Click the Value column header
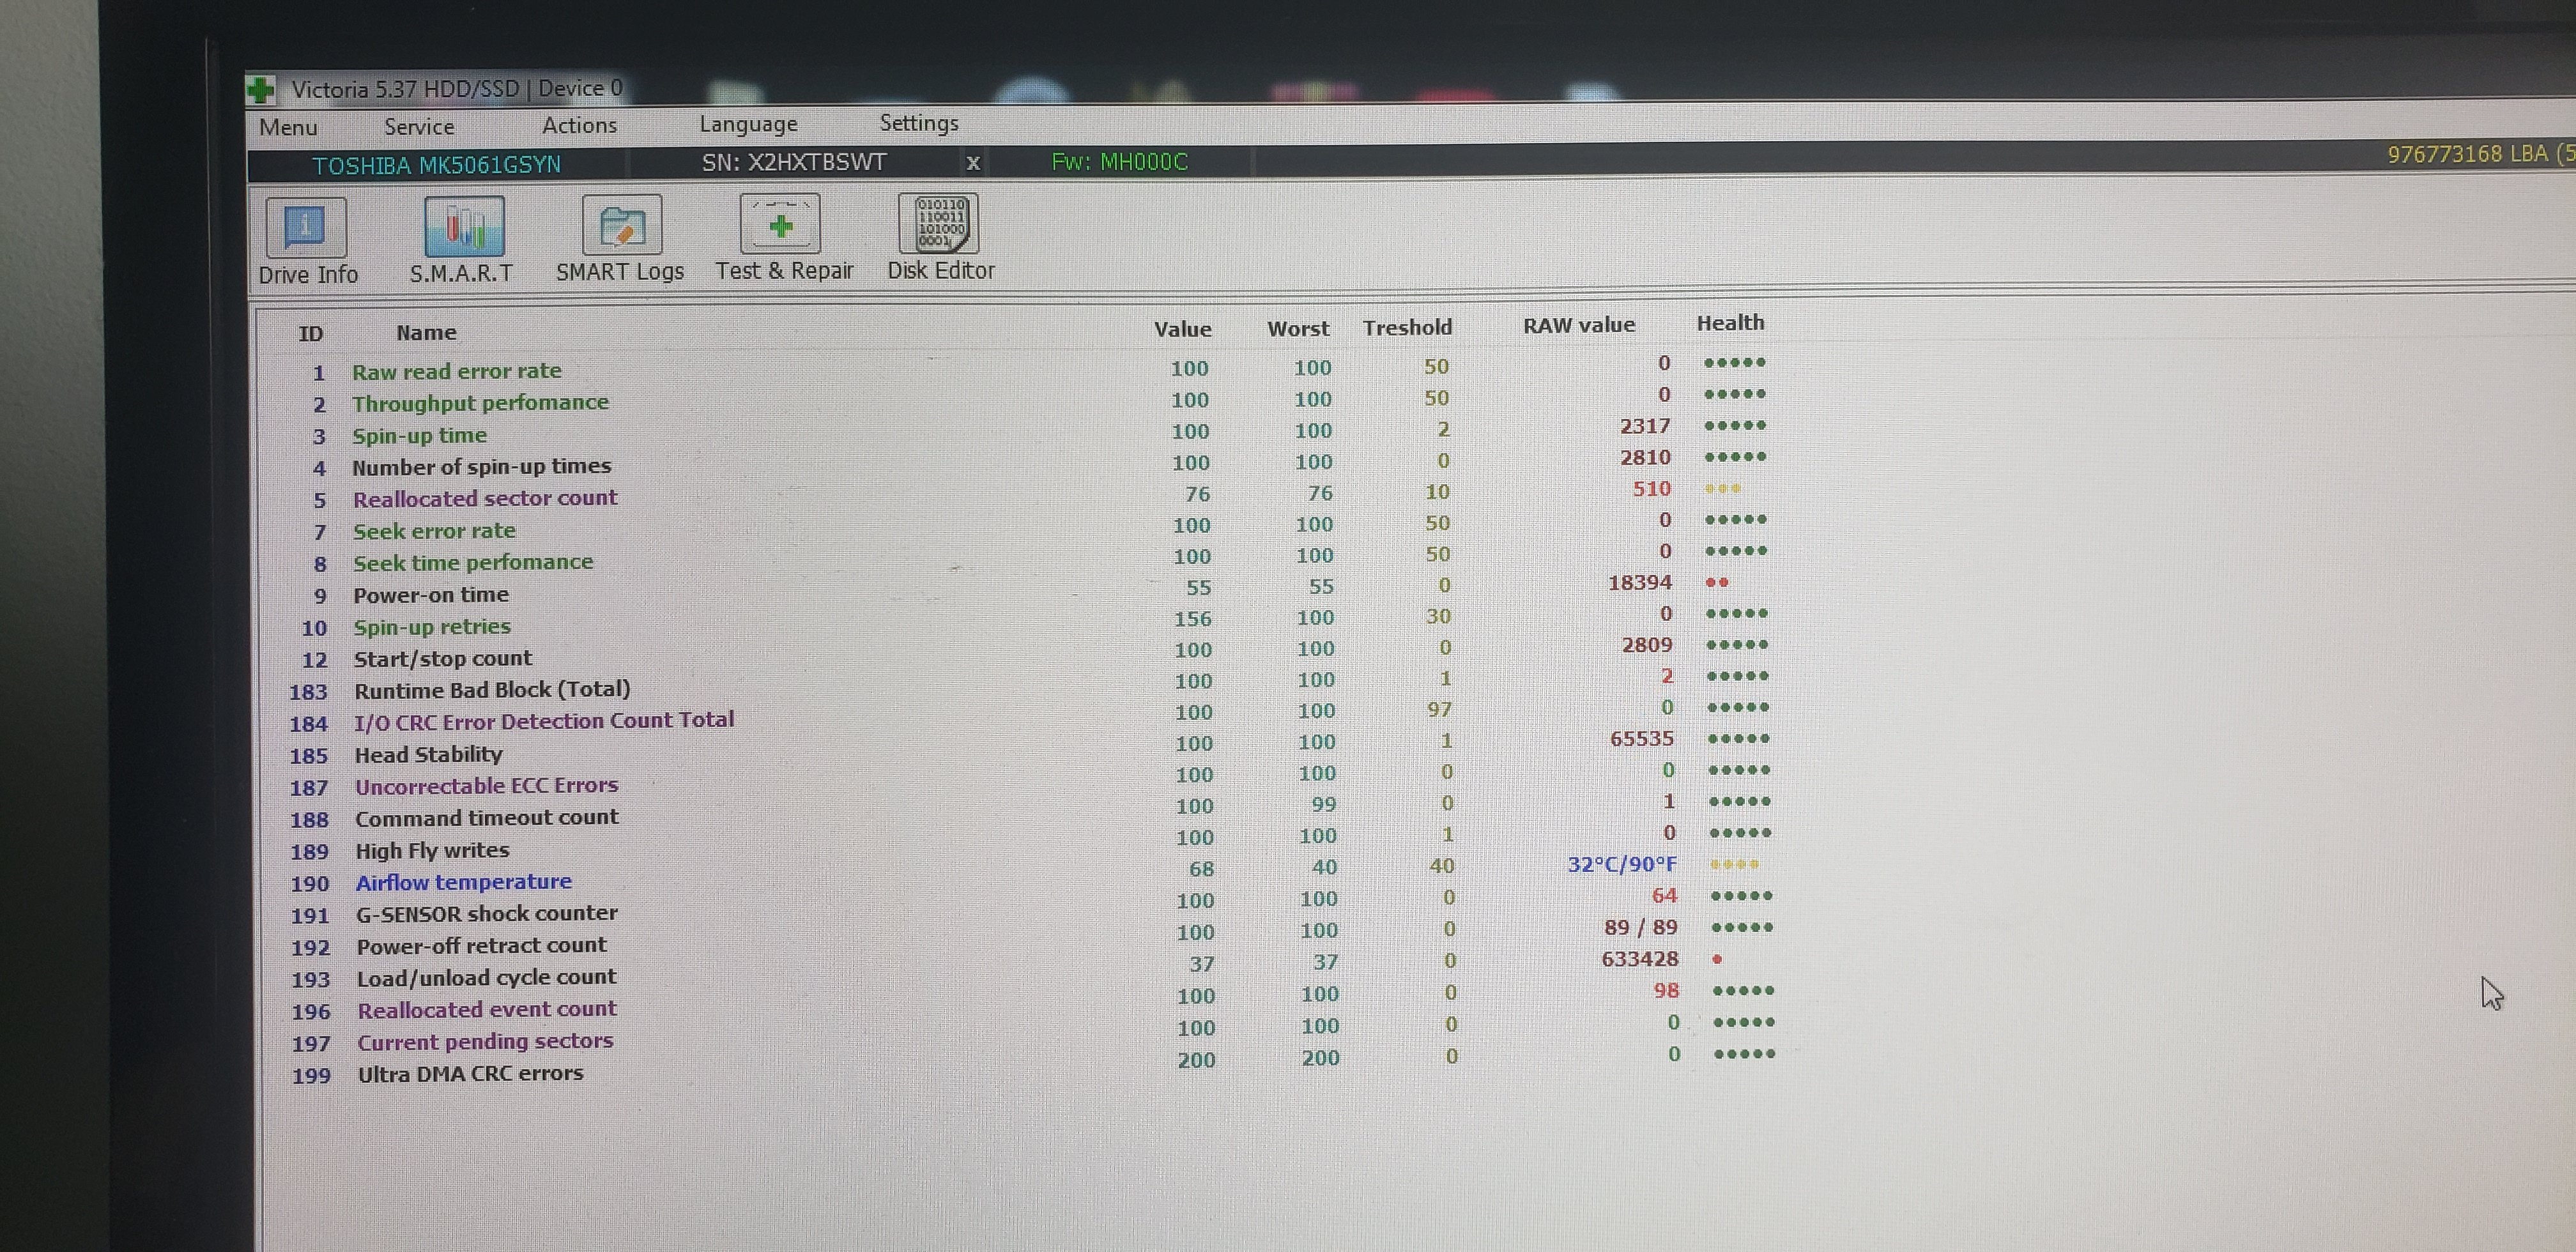This screenshot has height=1252, width=2576. (1182, 329)
